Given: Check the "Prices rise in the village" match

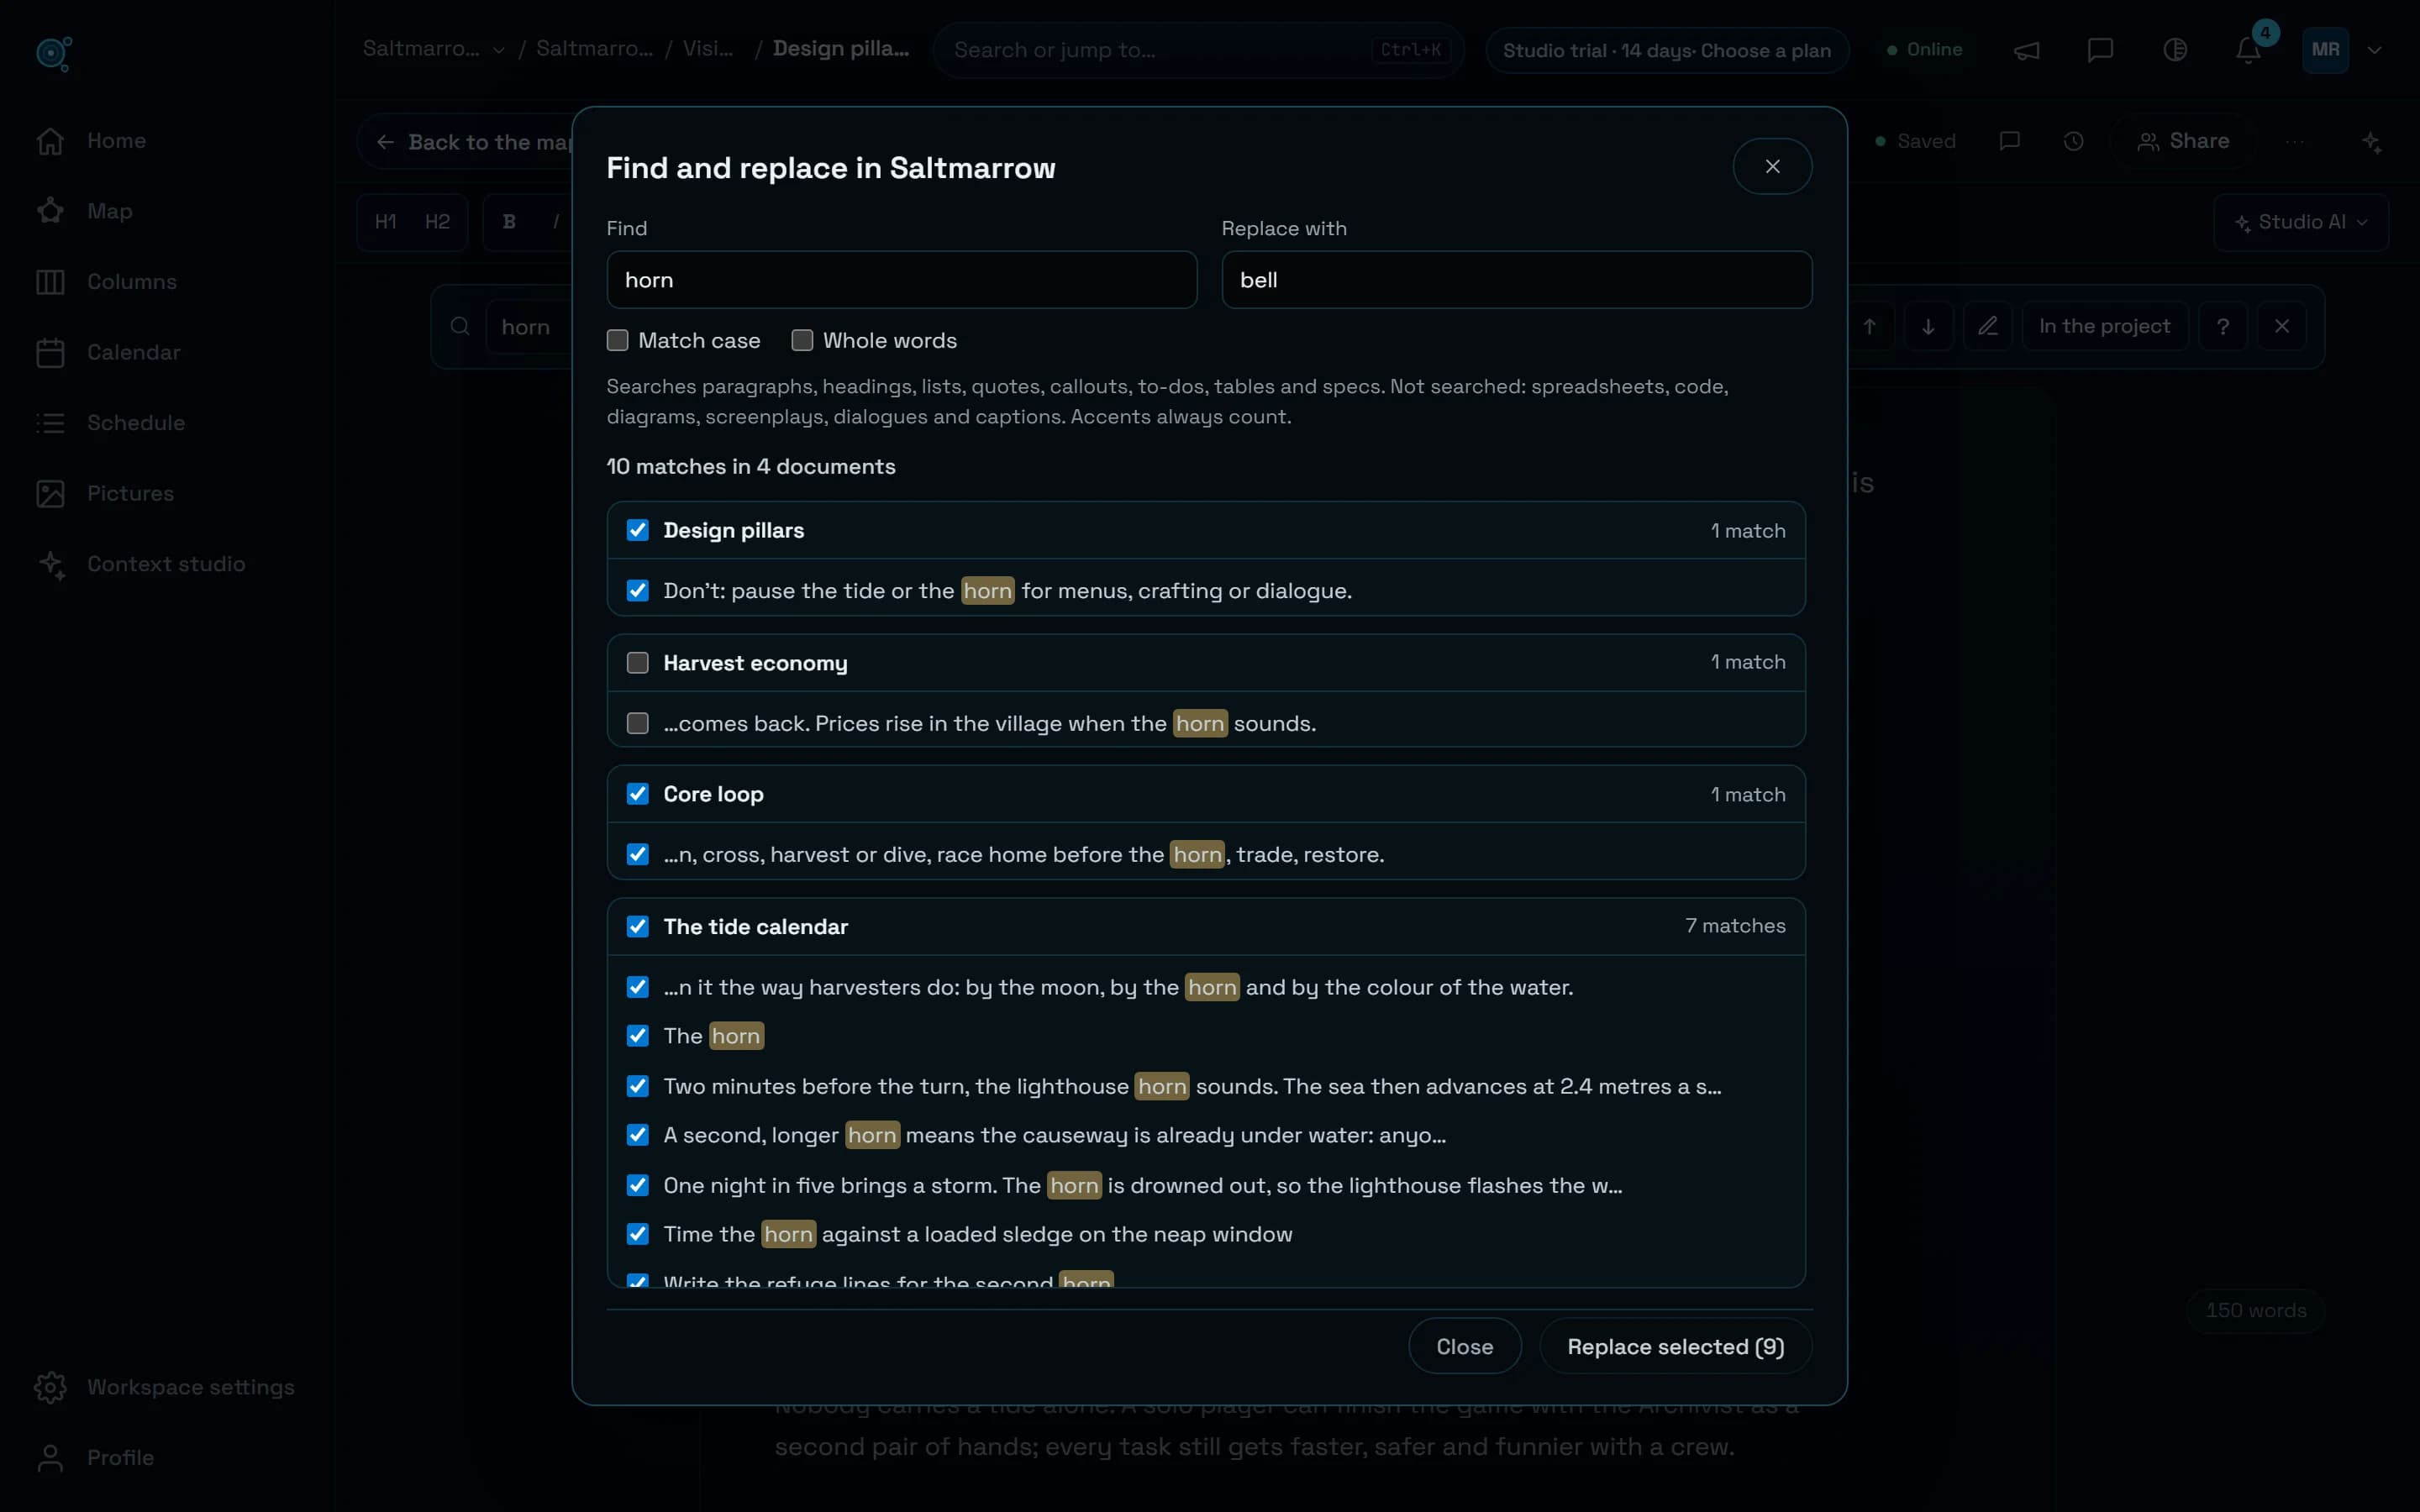Looking at the screenshot, I should pyautogui.click(x=638, y=723).
